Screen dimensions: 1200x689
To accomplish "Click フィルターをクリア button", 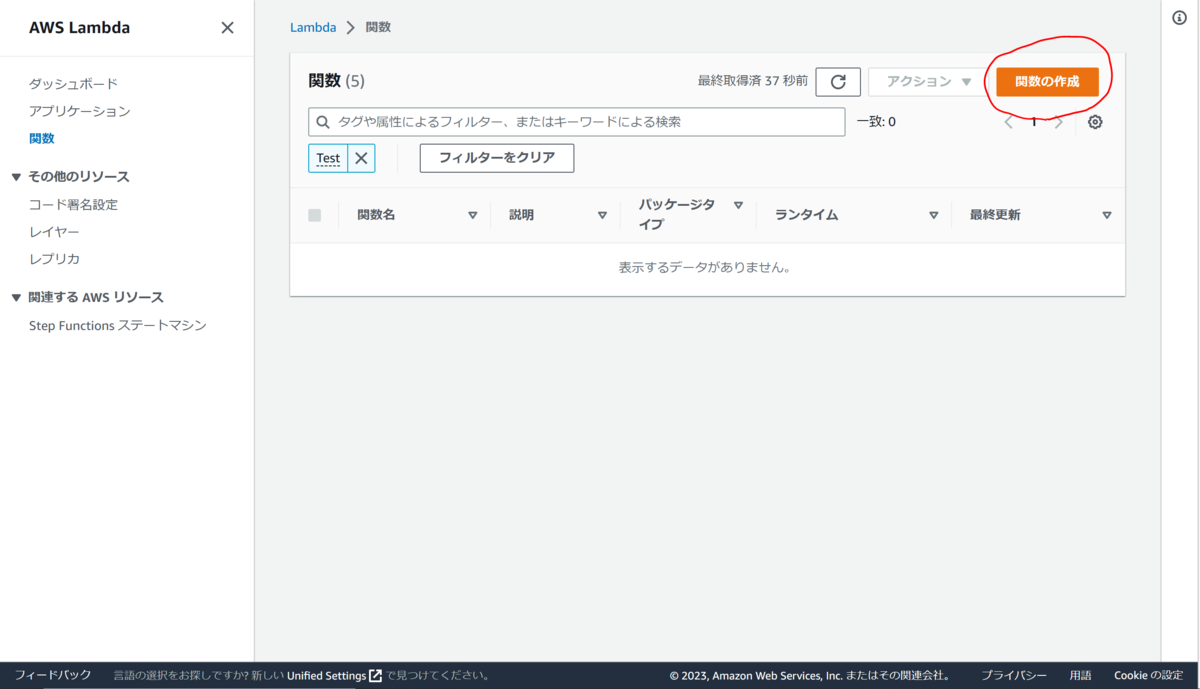I will point(497,158).
